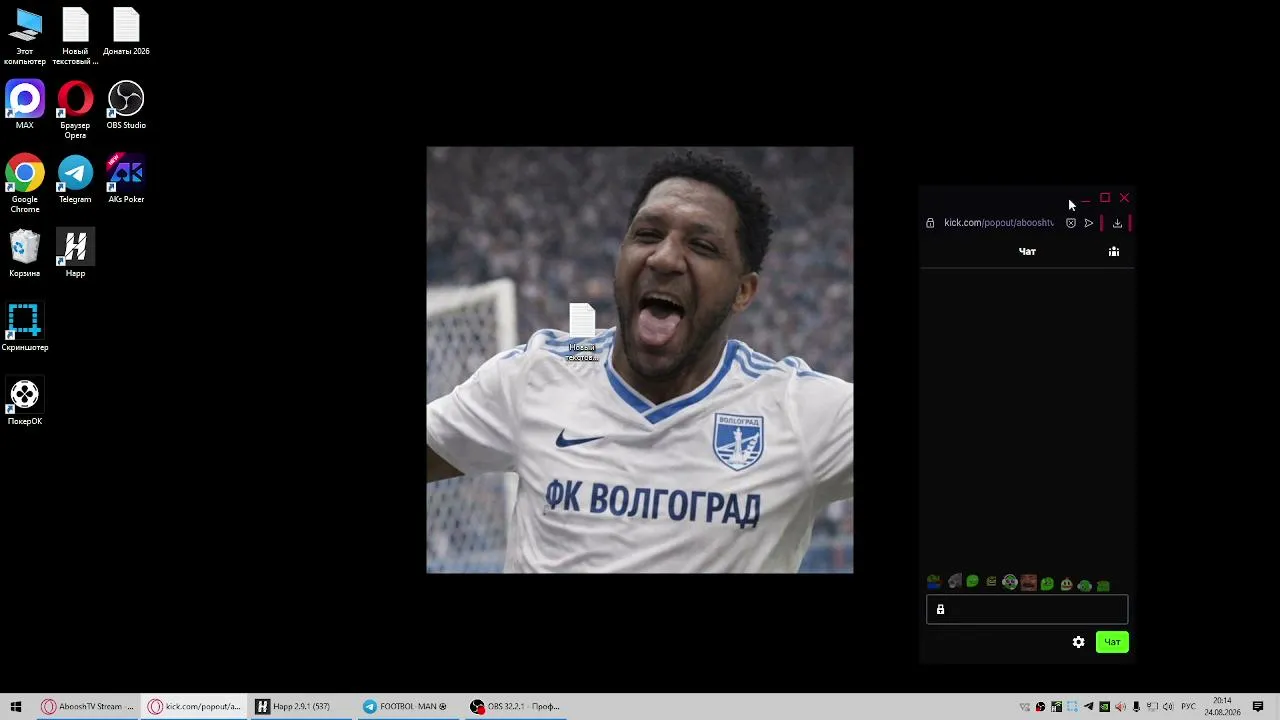1280x720 pixels.
Task: Click the Чат header label
Action: click(x=1027, y=251)
